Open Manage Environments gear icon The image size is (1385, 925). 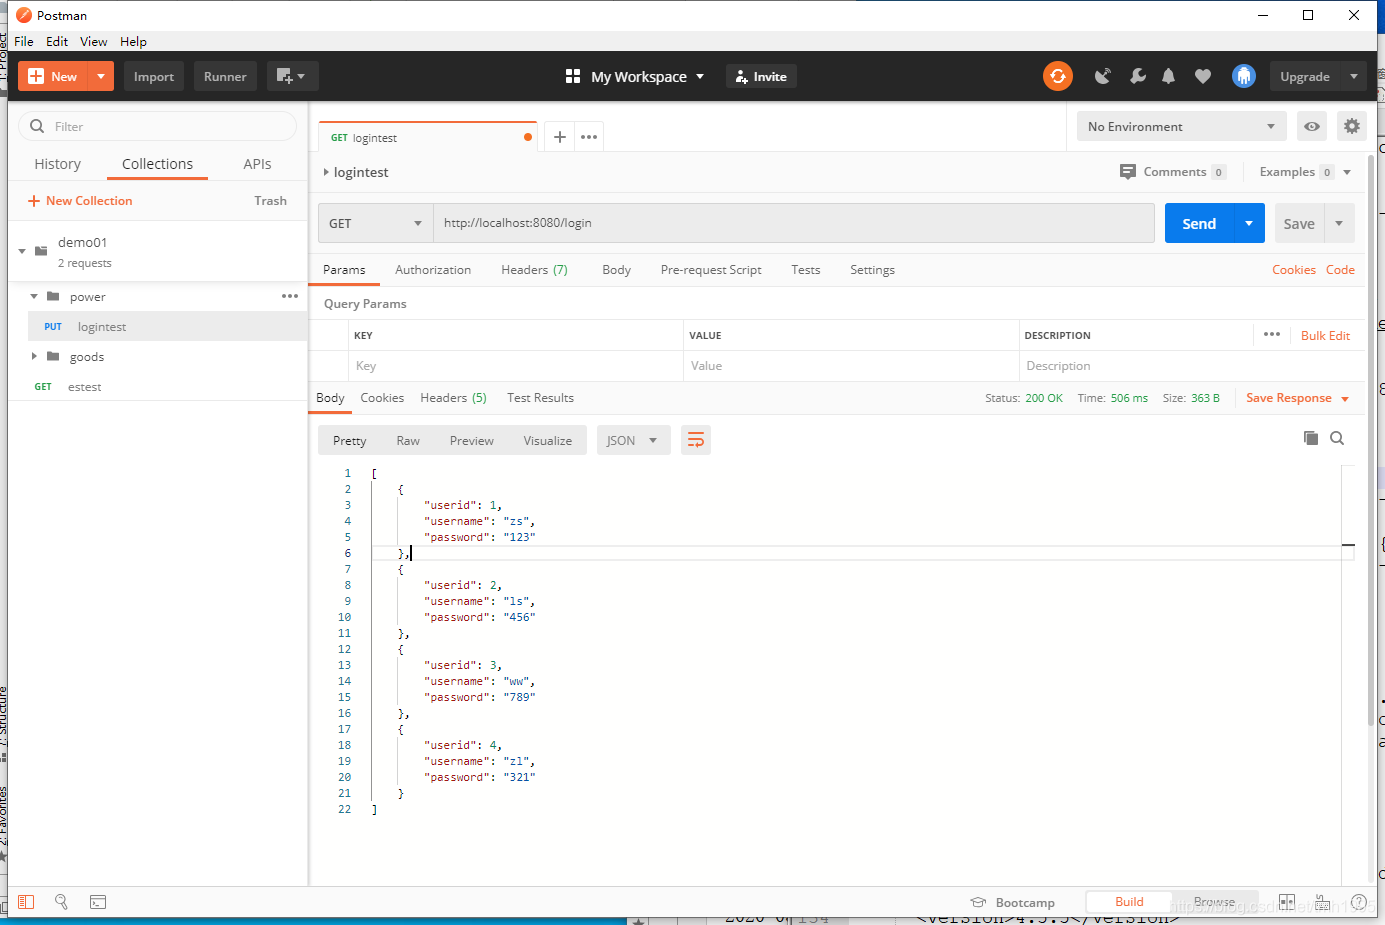pos(1351,127)
